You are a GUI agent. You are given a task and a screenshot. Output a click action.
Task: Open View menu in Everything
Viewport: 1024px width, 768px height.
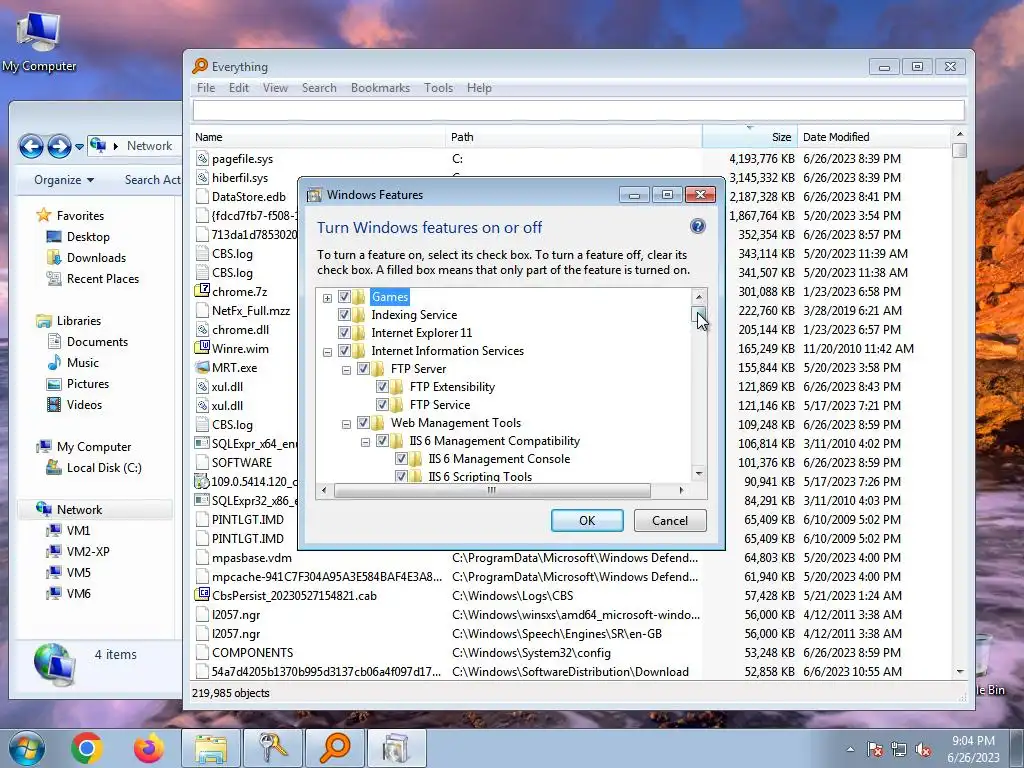tap(275, 88)
